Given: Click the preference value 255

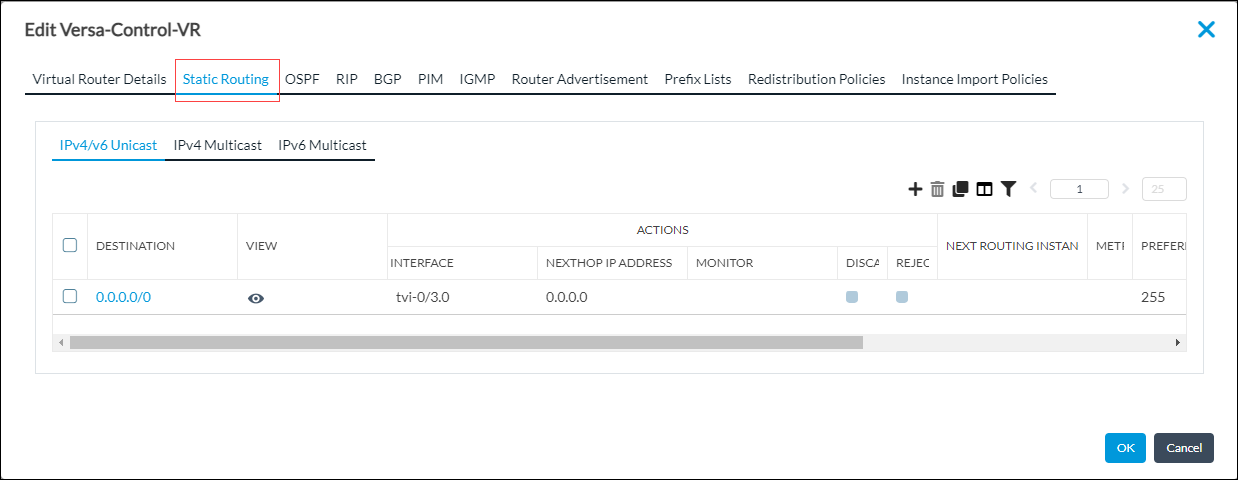Looking at the screenshot, I should pos(1153,297).
